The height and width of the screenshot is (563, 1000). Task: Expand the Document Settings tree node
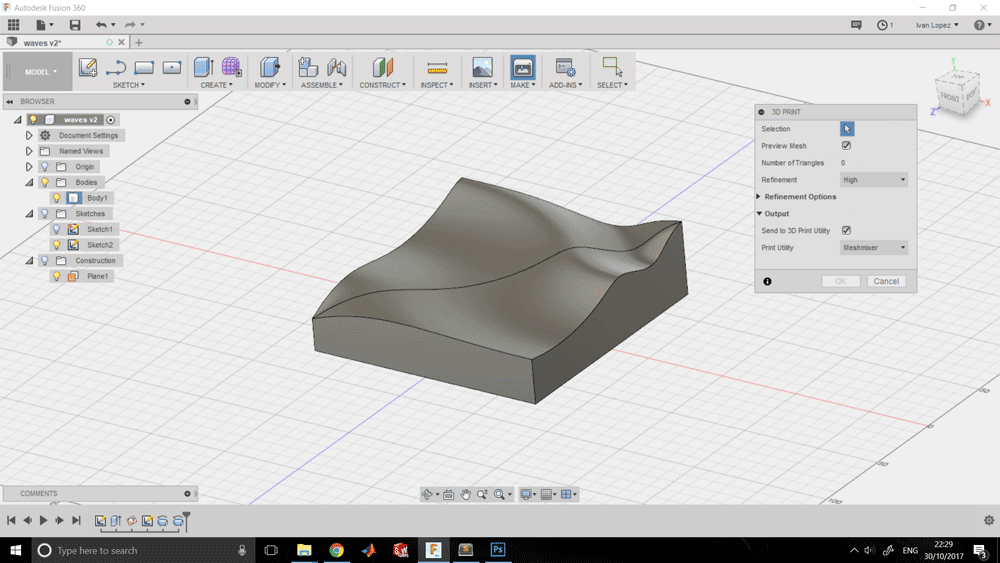29,135
